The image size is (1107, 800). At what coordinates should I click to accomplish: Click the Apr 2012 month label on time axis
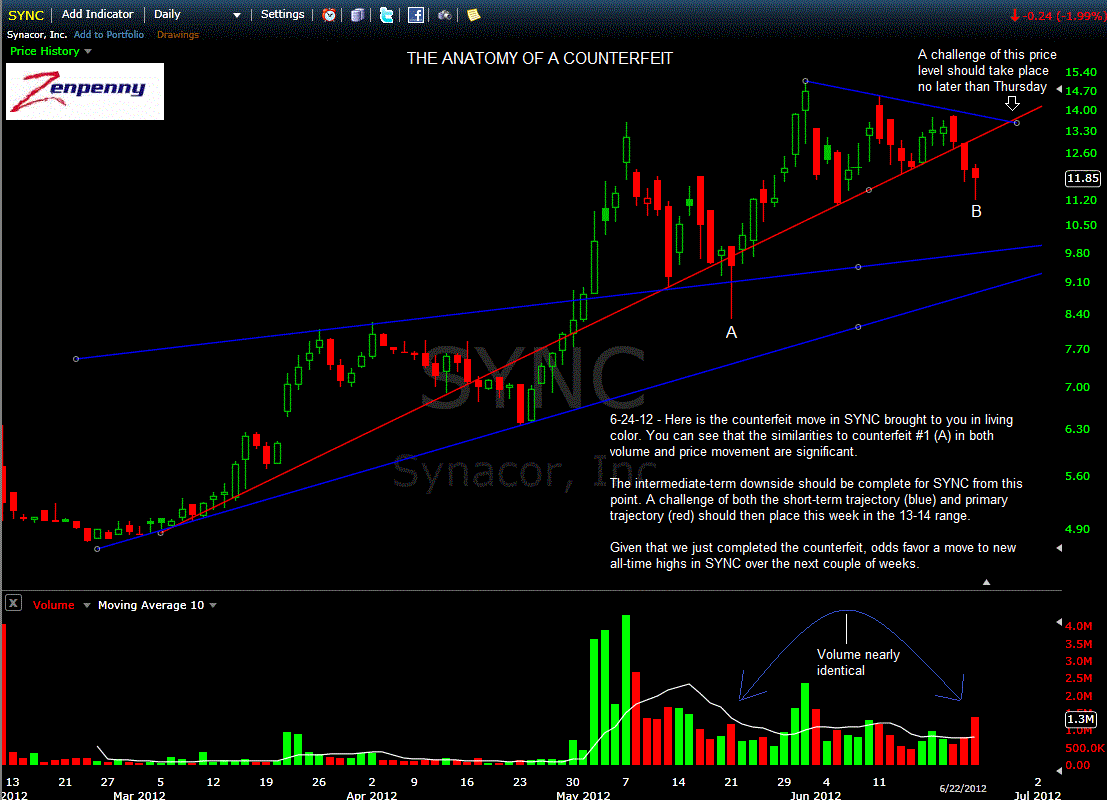(x=372, y=795)
